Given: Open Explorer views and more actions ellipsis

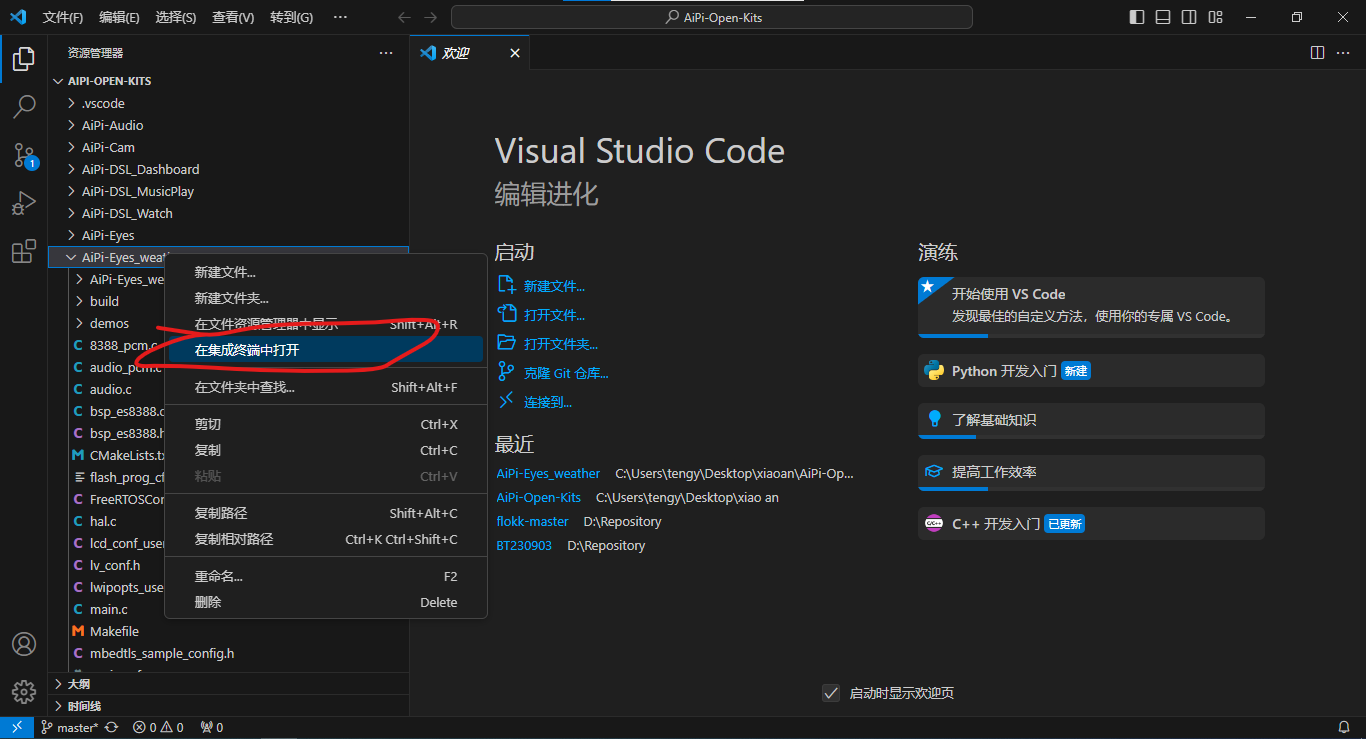Looking at the screenshot, I should click(x=385, y=53).
